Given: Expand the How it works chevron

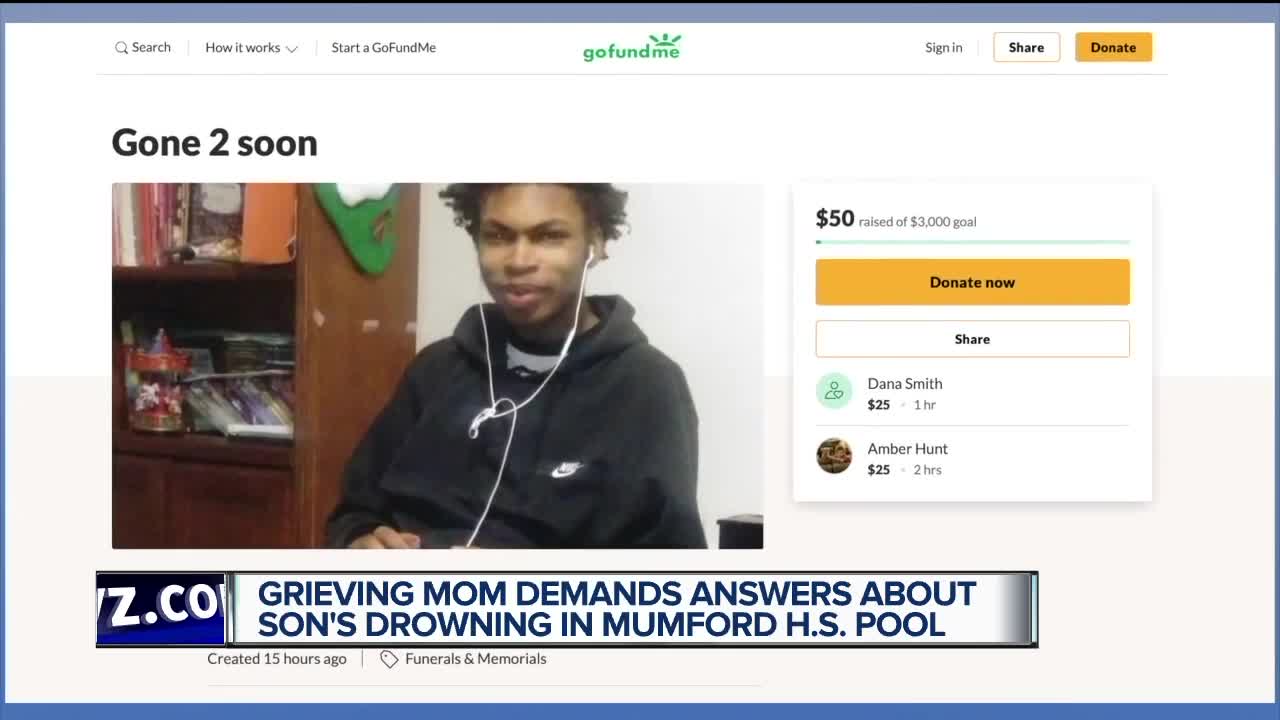Looking at the screenshot, I should coord(292,49).
